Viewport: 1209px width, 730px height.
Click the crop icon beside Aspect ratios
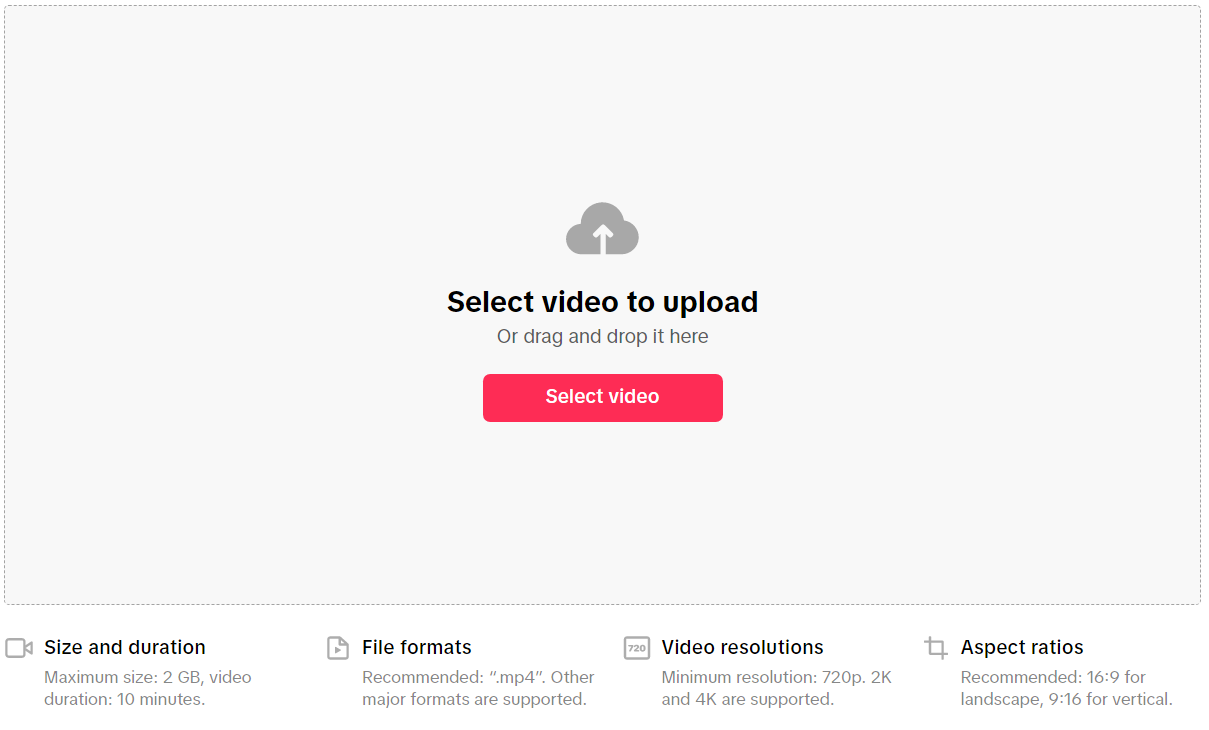(x=936, y=648)
